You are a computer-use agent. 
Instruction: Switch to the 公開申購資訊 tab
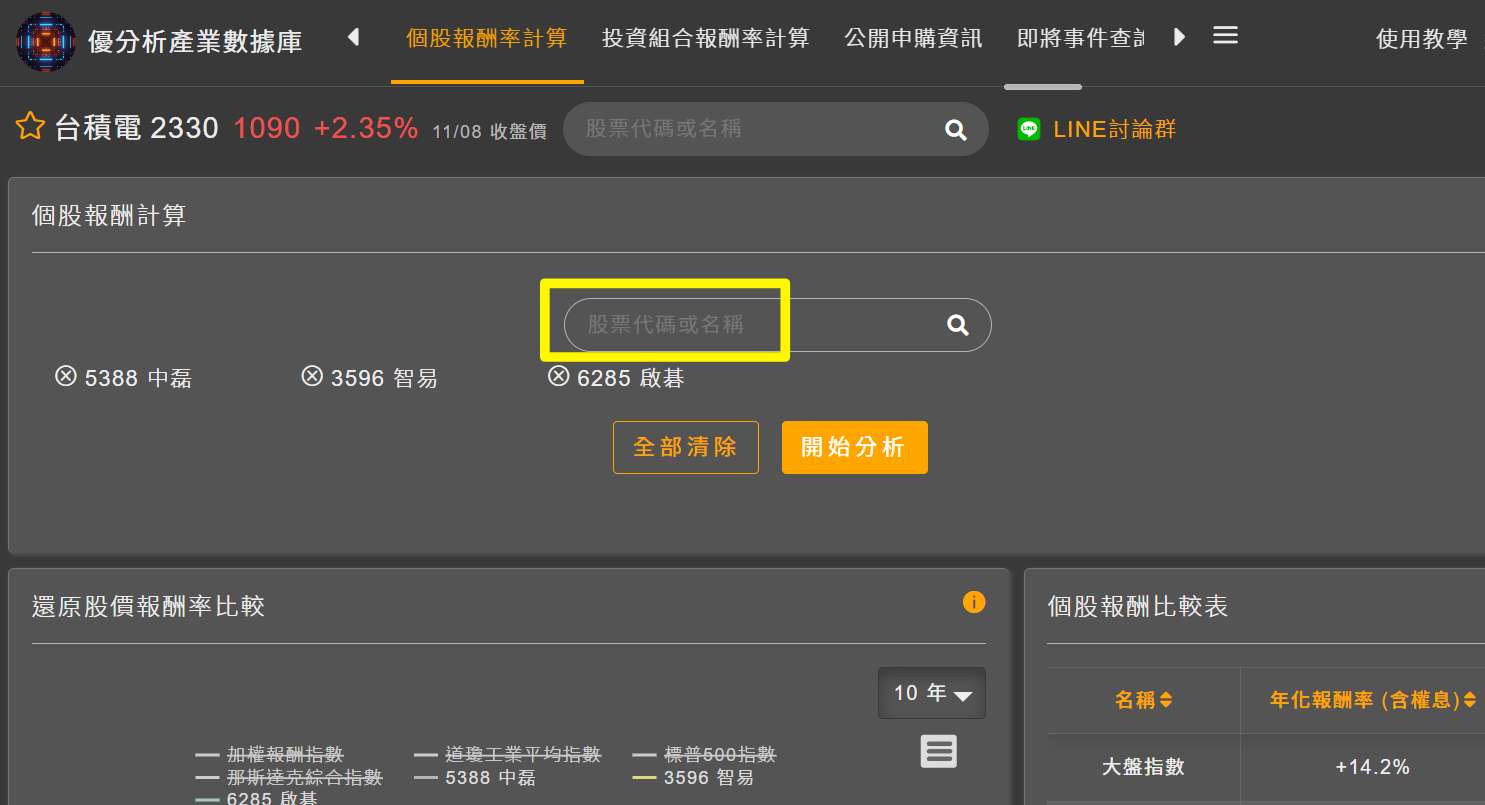[914, 39]
